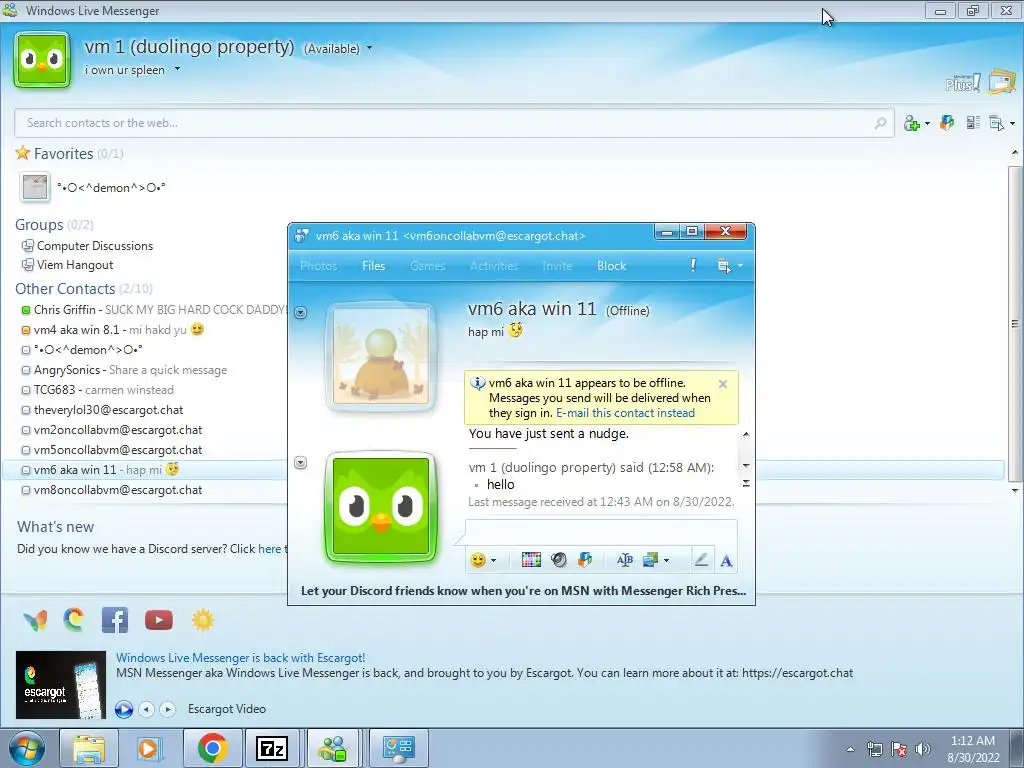1024x768 pixels.
Task: Click the AB text formatting icon in chat
Action: click(x=625, y=560)
